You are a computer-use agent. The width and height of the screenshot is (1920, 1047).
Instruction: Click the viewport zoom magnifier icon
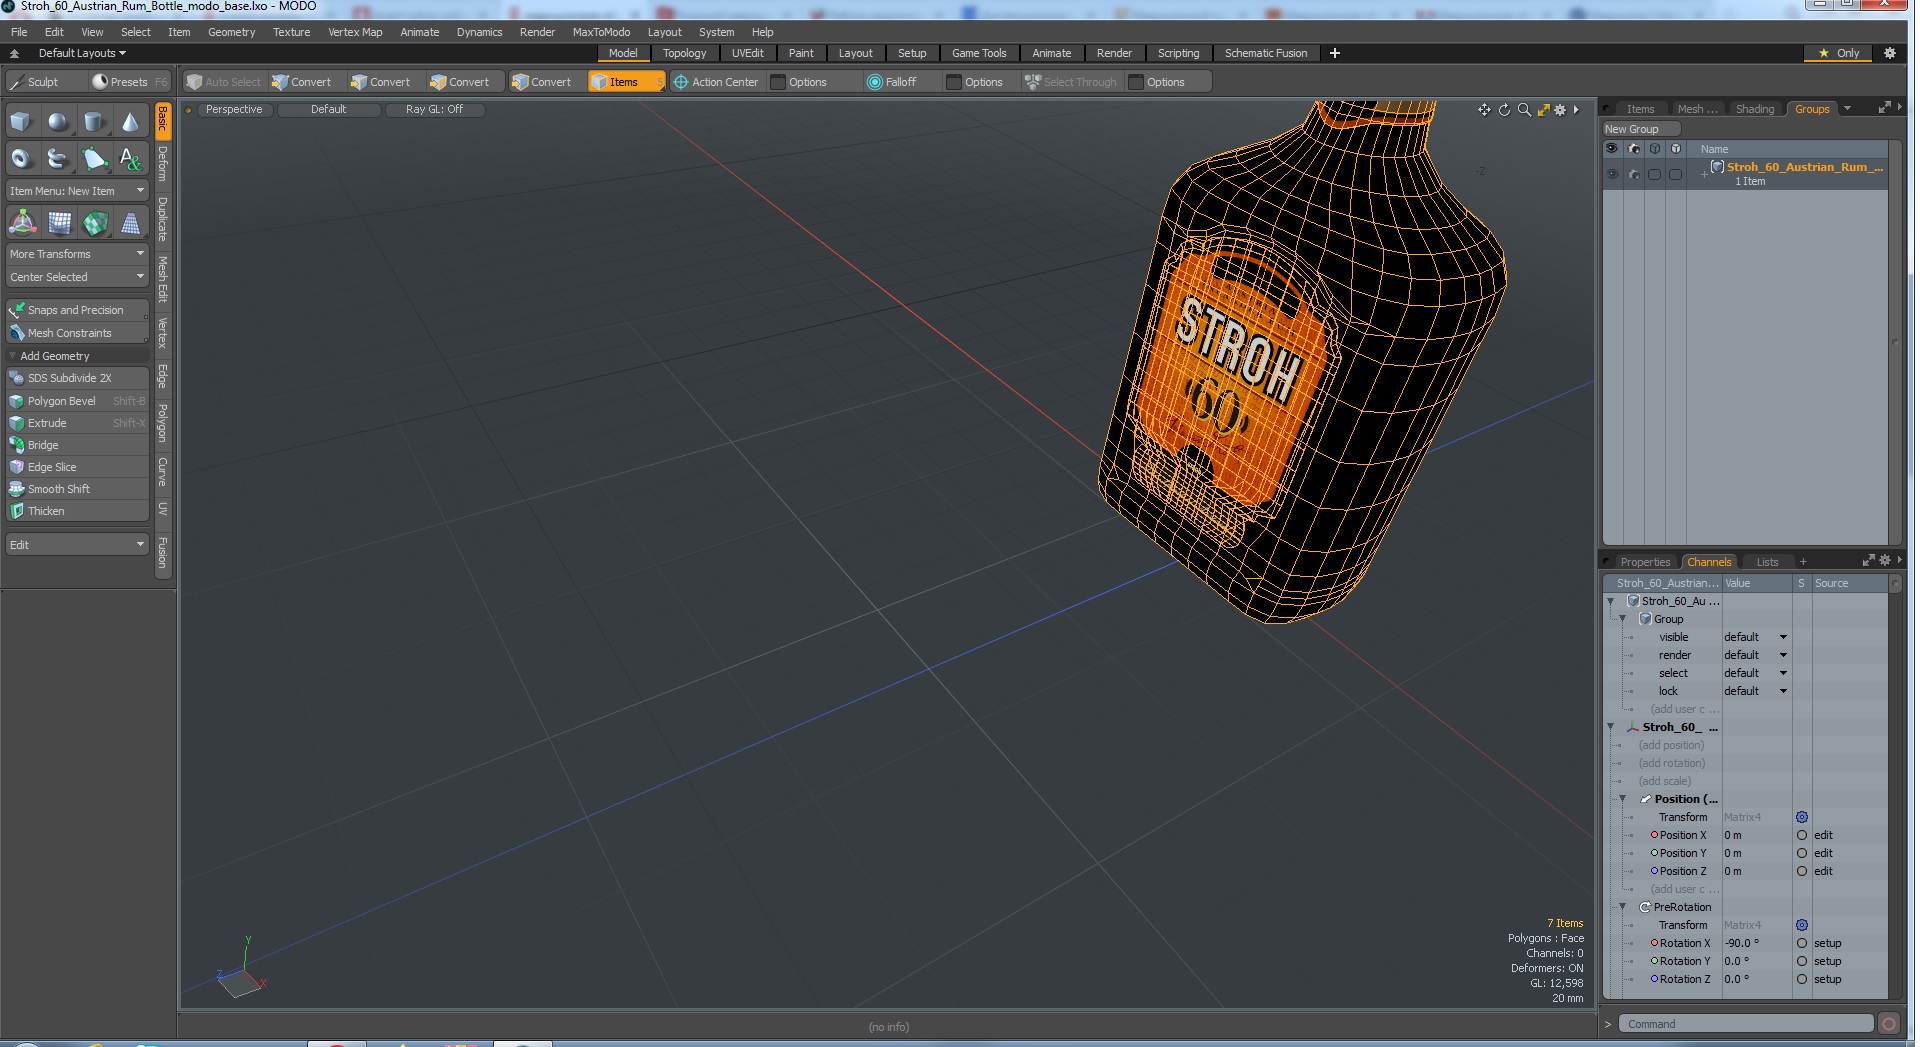pyautogui.click(x=1524, y=110)
